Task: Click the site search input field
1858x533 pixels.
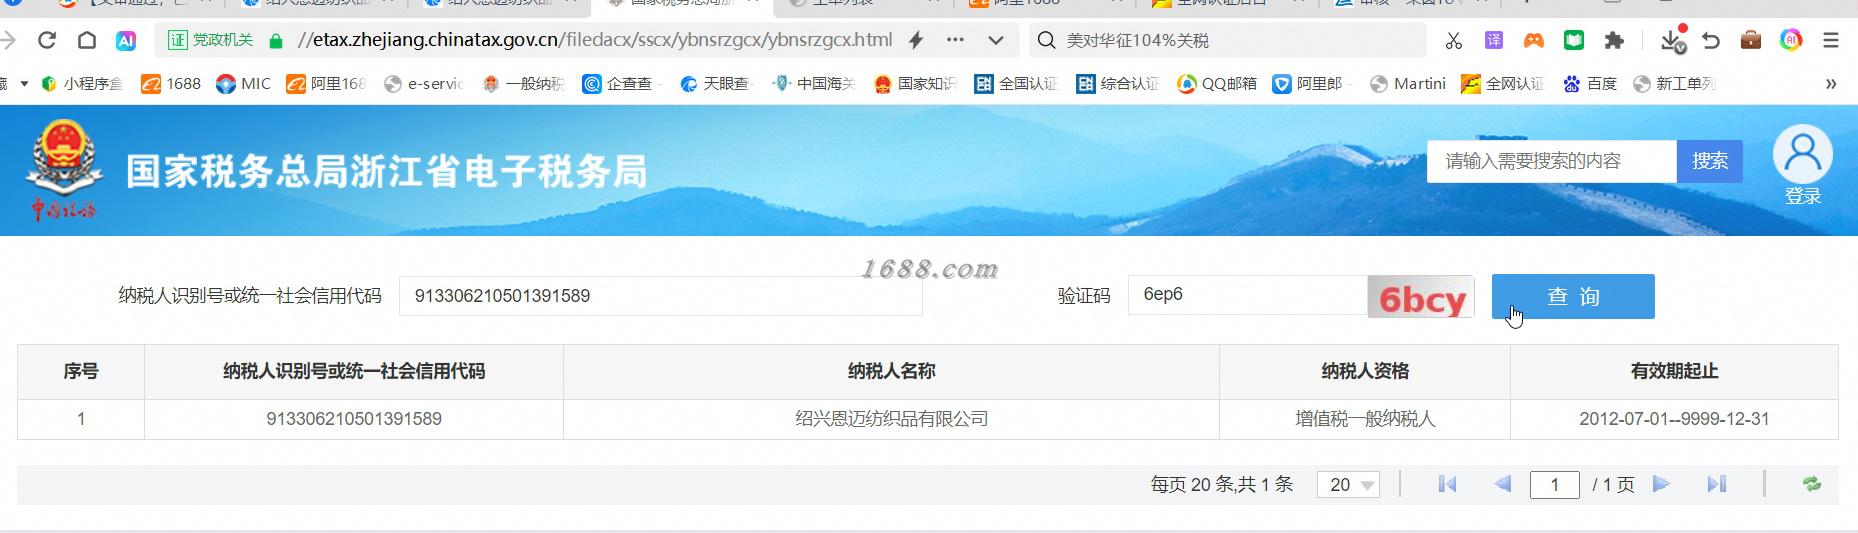Action: click(1551, 161)
